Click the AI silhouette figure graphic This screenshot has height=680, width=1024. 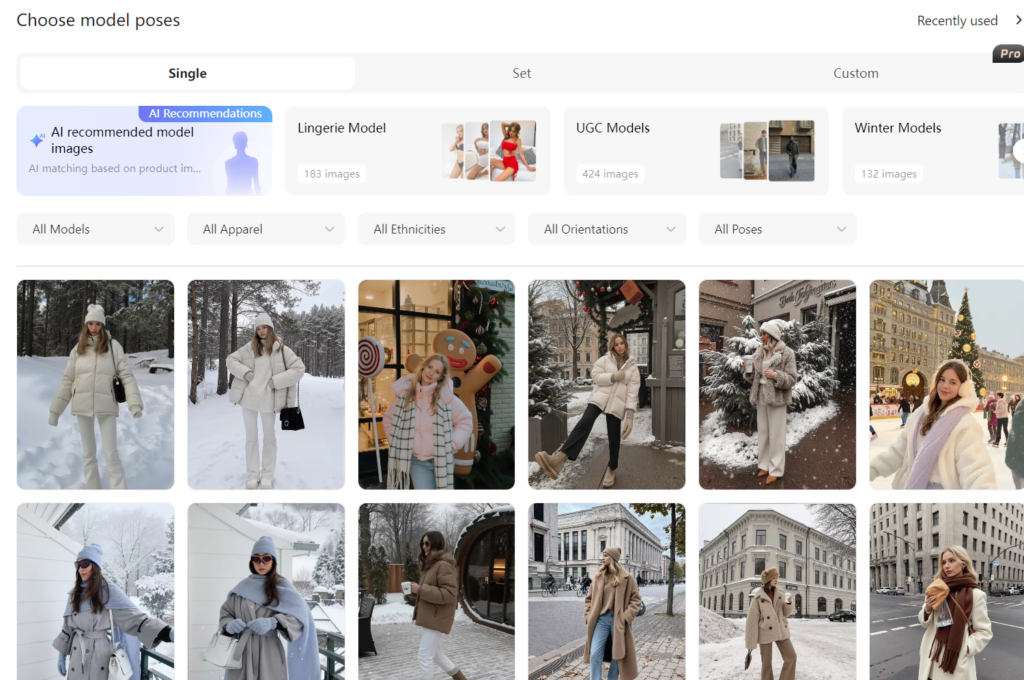point(241,162)
